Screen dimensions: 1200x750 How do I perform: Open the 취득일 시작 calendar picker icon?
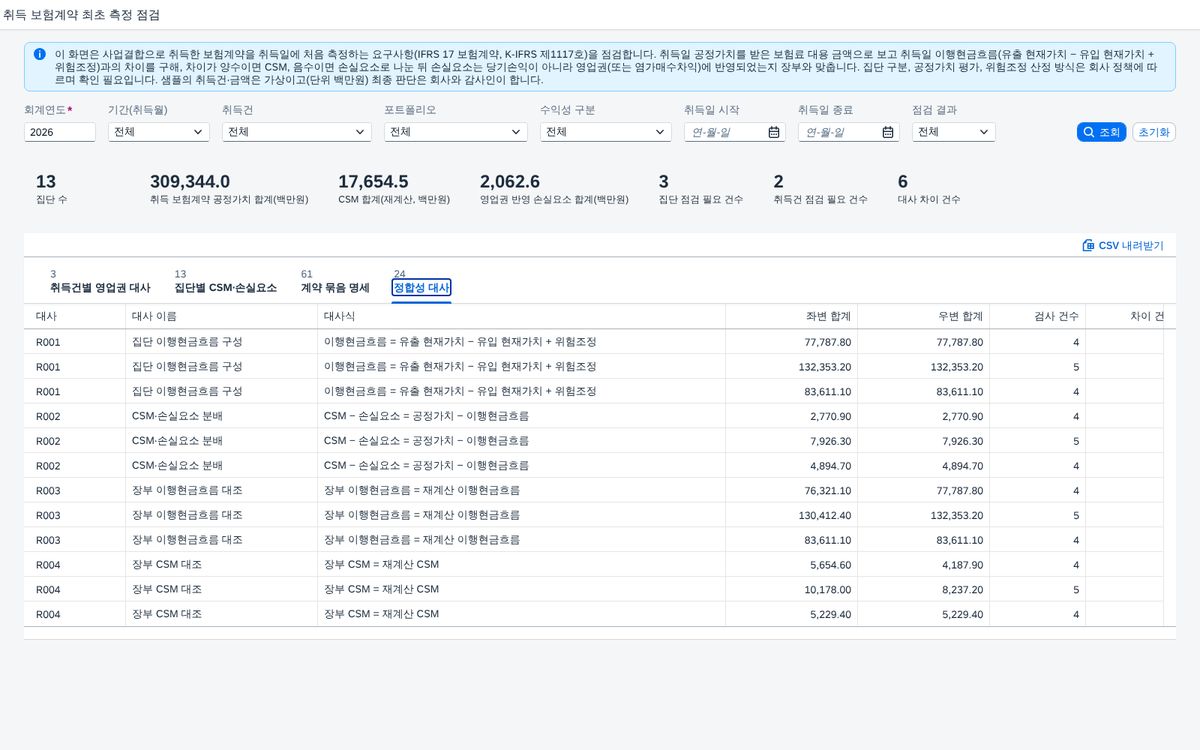(x=774, y=132)
